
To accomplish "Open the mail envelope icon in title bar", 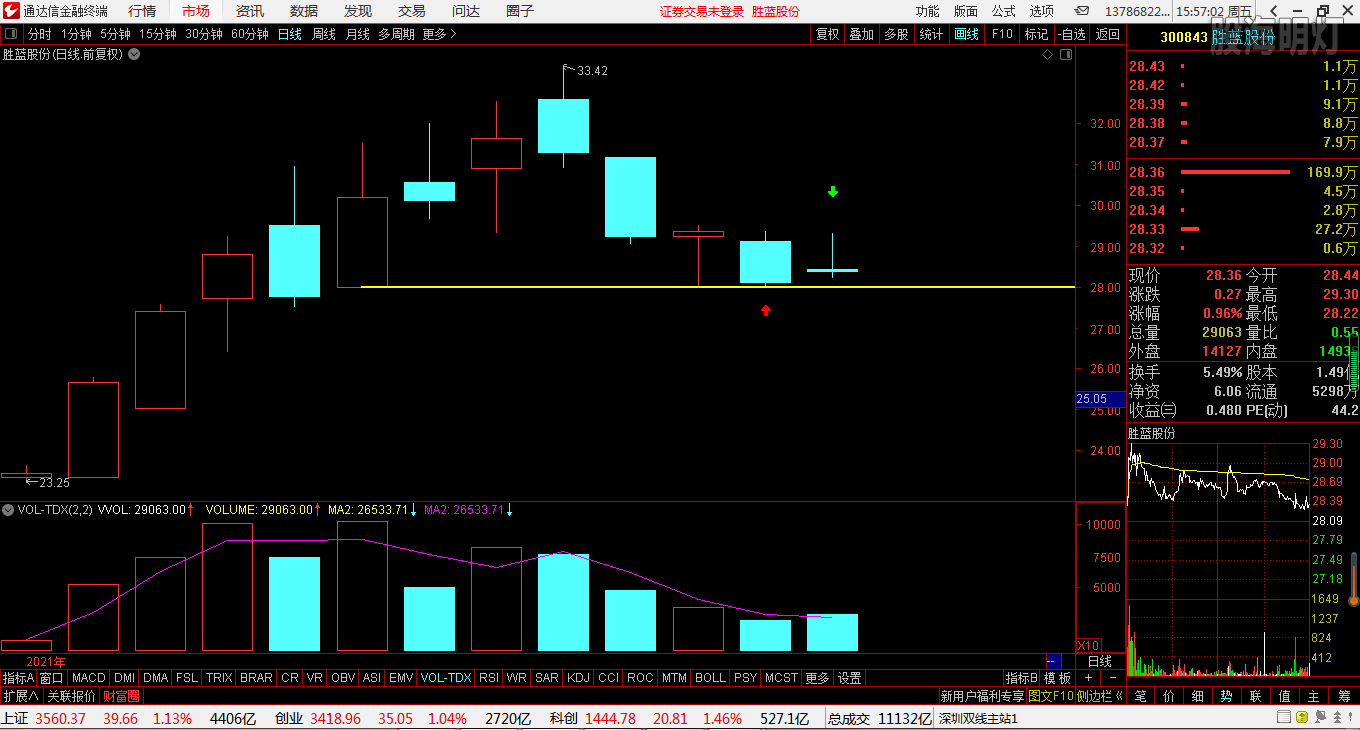I will [1083, 11].
